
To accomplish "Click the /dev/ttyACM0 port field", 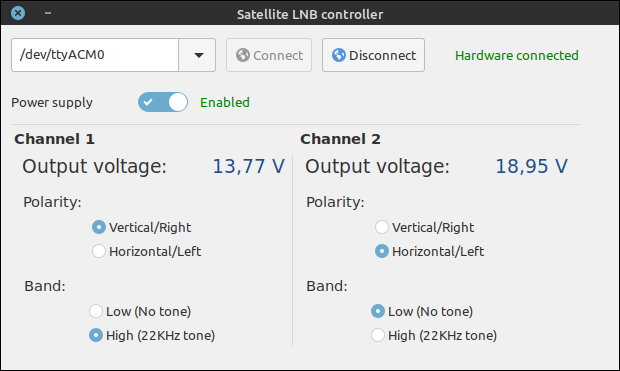I will [95, 55].
